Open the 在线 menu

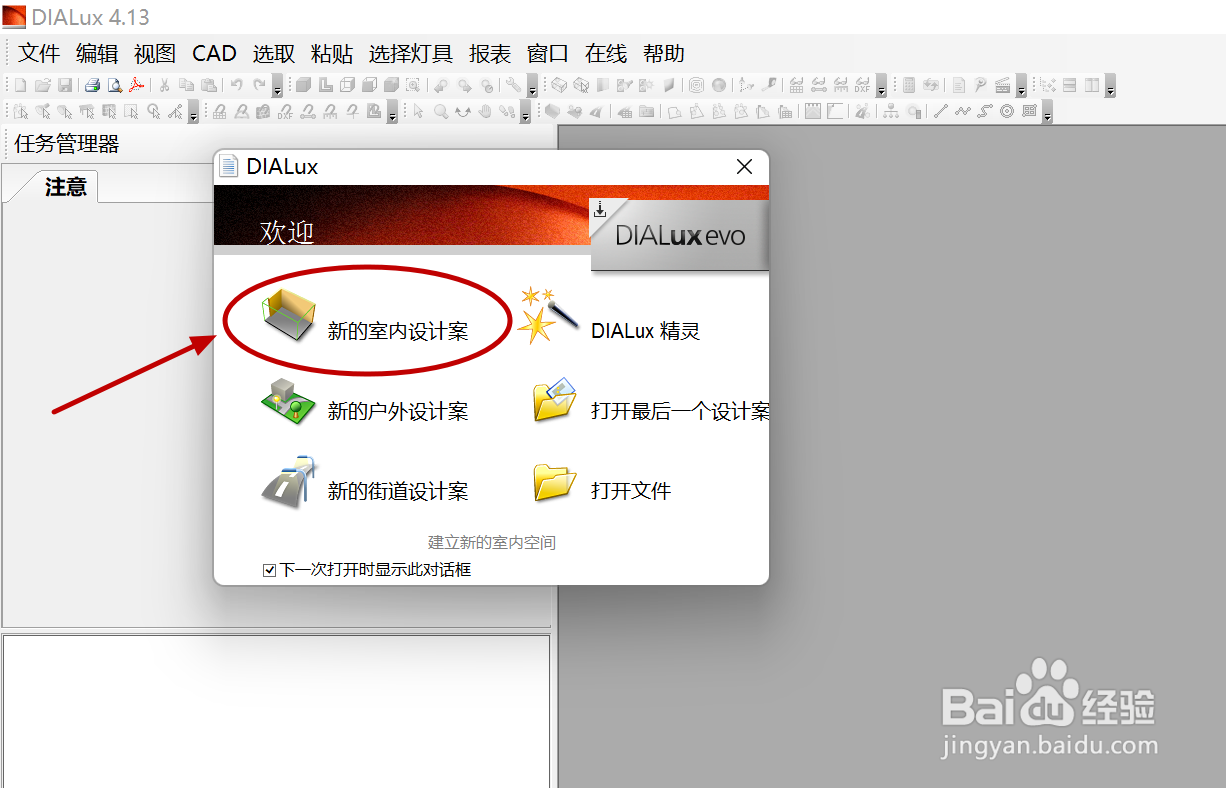pyautogui.click(x=606, y=53)
